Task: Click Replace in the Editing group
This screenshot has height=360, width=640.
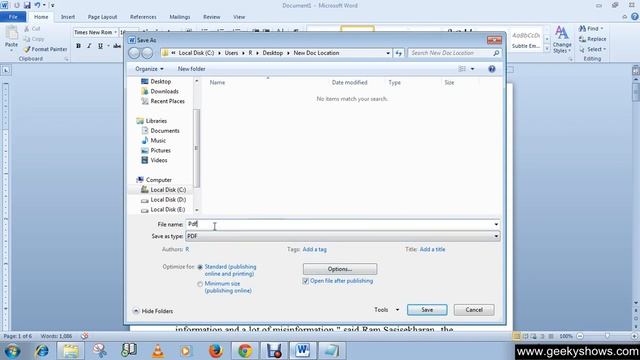Action: pyautogui.click(x=592, y=39)
